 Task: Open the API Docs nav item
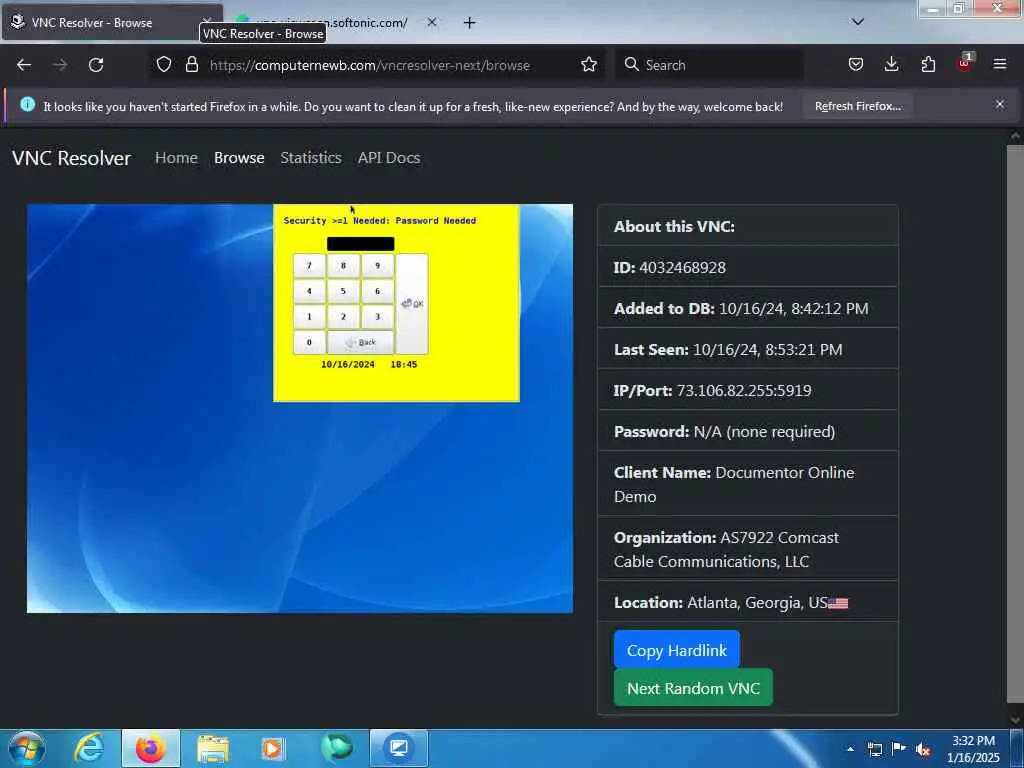389,158
